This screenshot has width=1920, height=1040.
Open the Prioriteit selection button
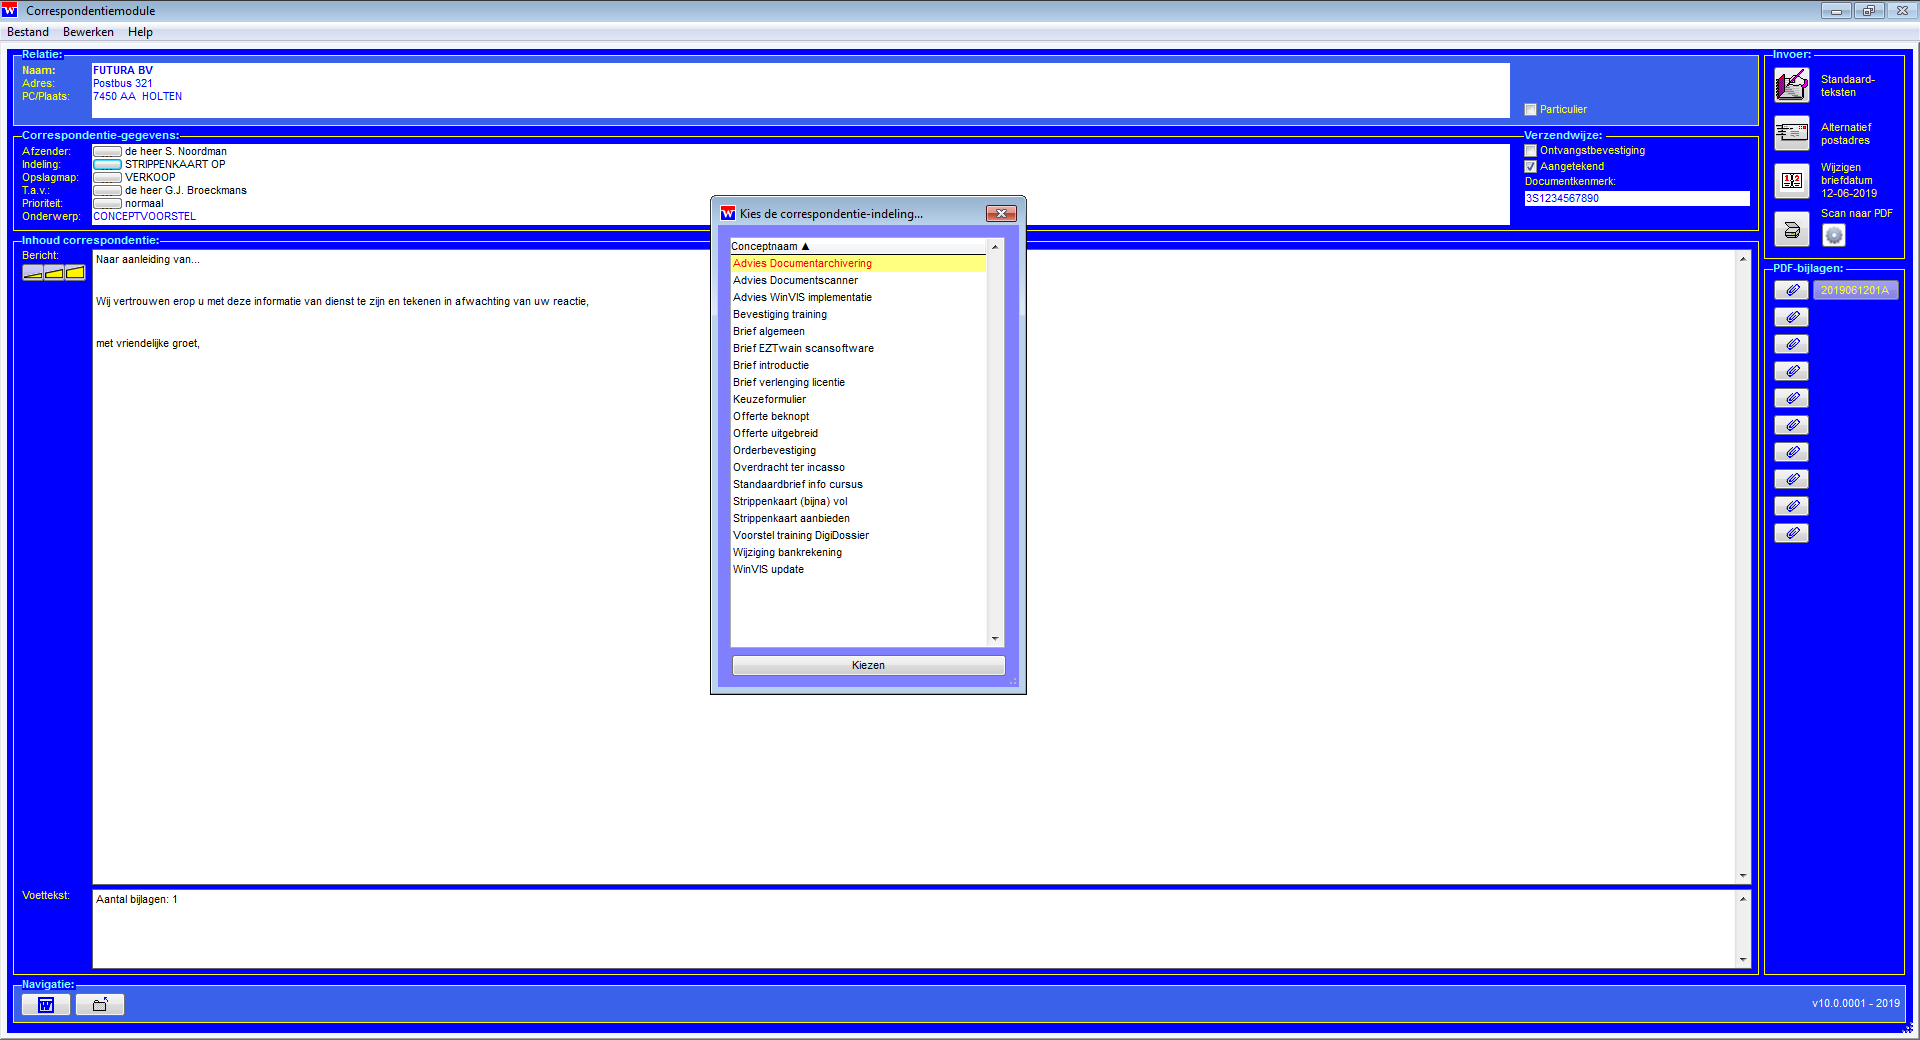pyautogui.click(x=107, y=204)
